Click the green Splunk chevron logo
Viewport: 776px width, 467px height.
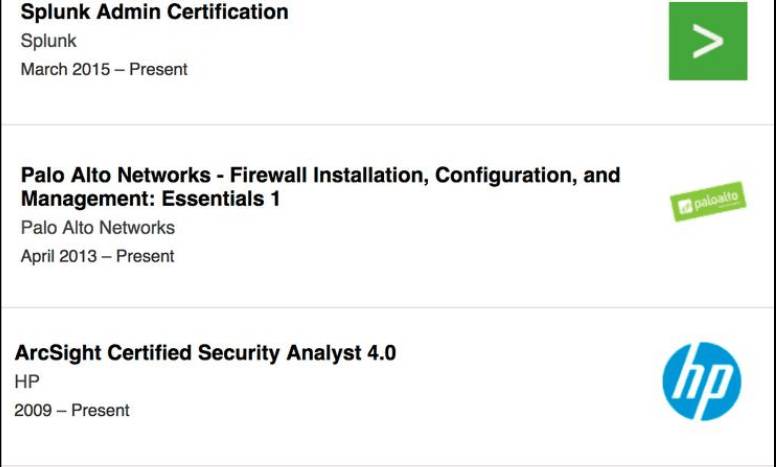click(707, 41)
